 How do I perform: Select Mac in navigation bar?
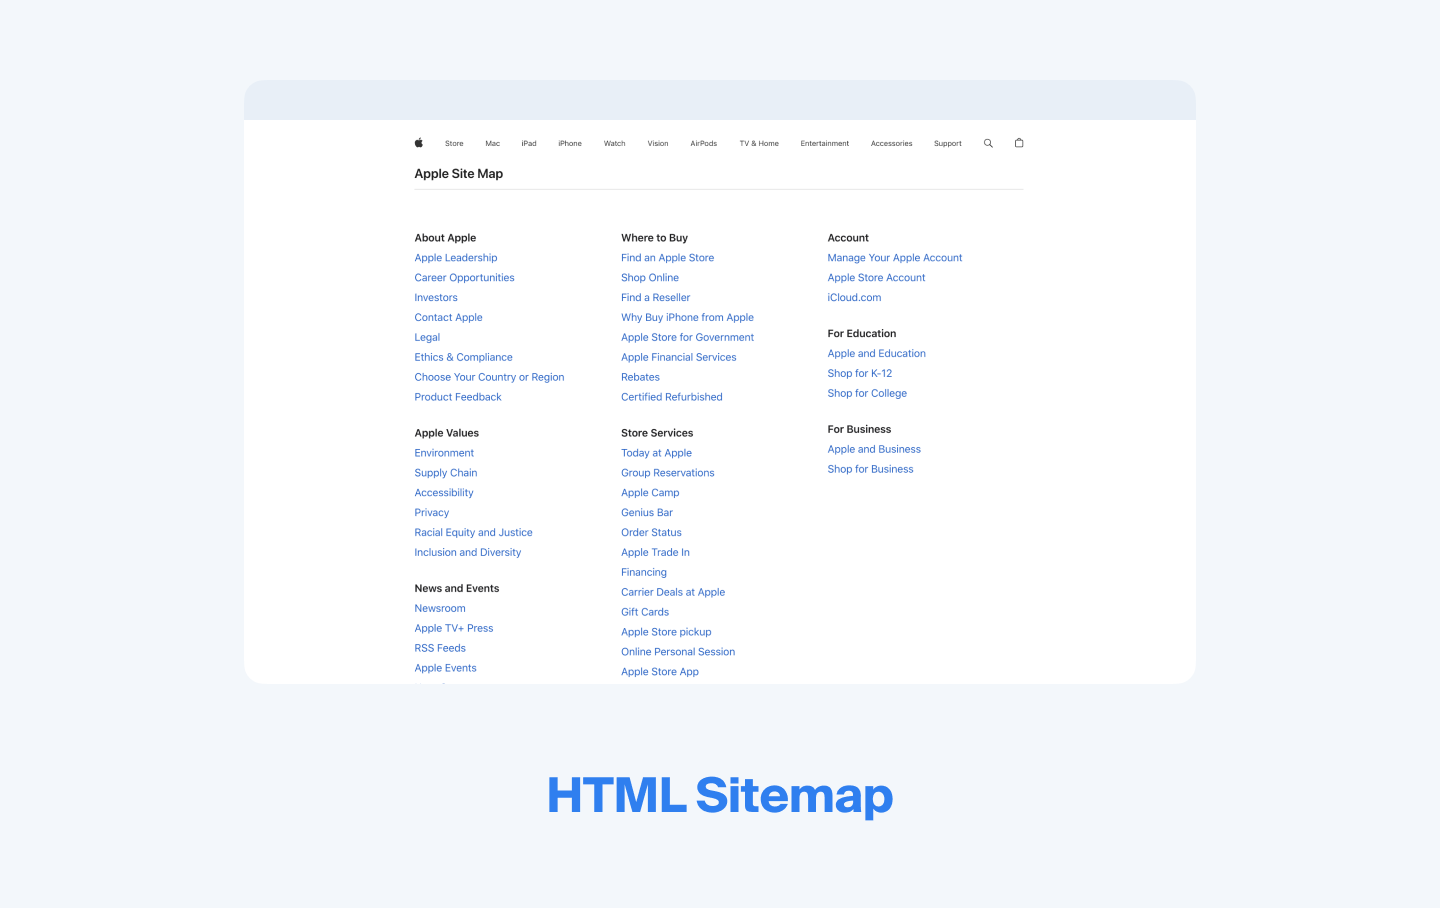click(493, 144)
